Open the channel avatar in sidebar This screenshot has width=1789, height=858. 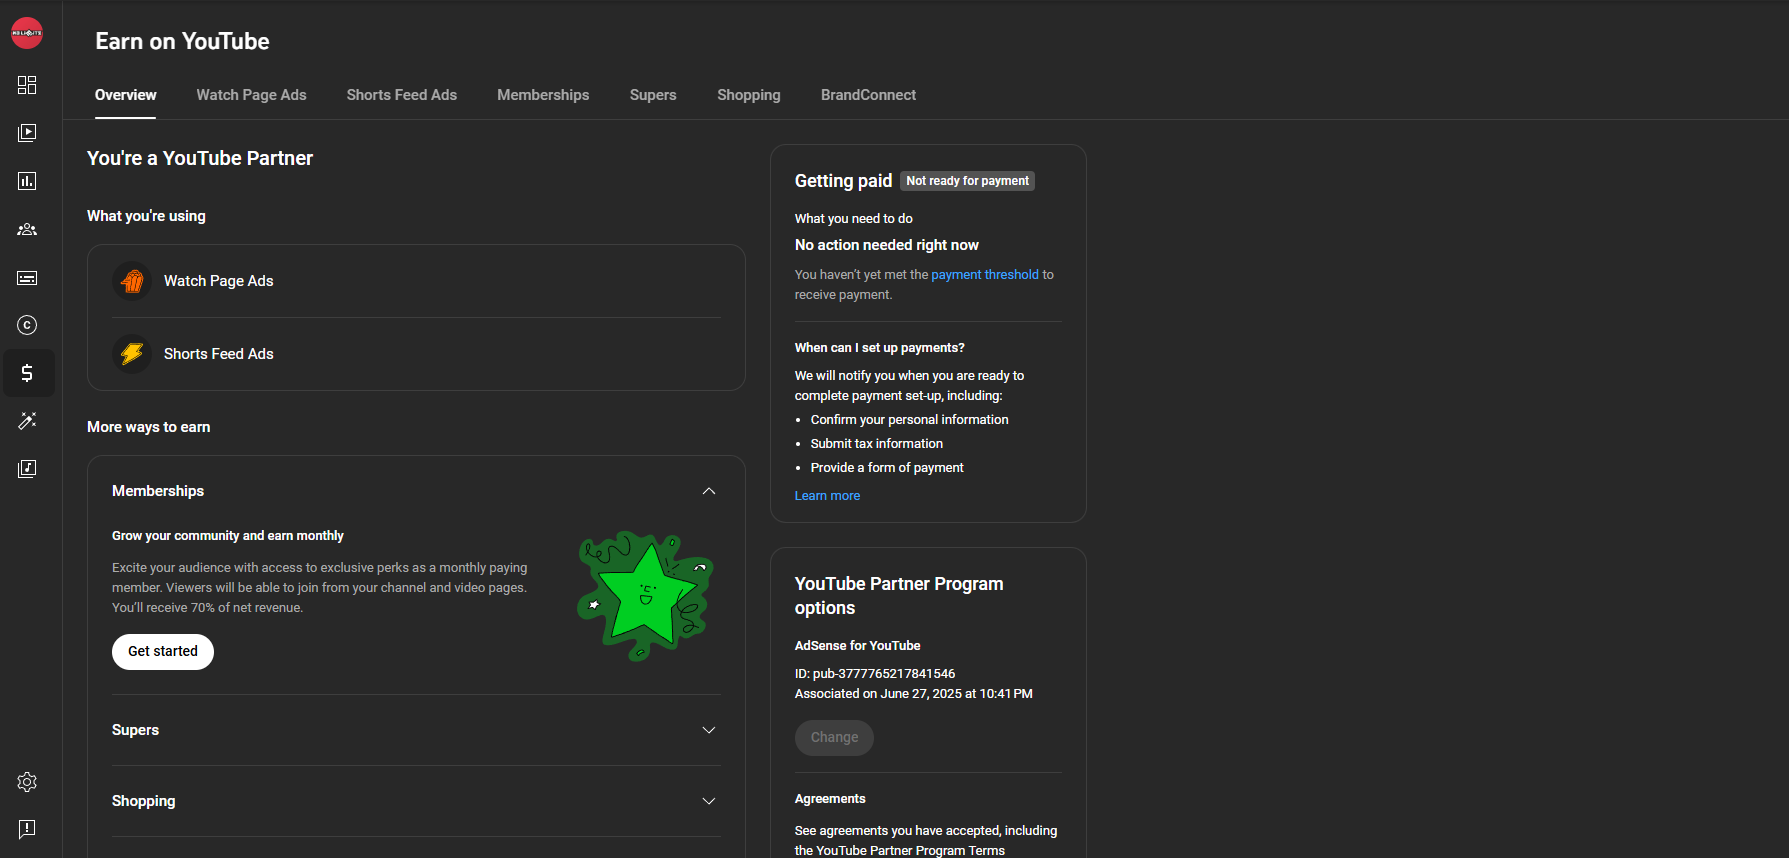[x=27, y=33]
